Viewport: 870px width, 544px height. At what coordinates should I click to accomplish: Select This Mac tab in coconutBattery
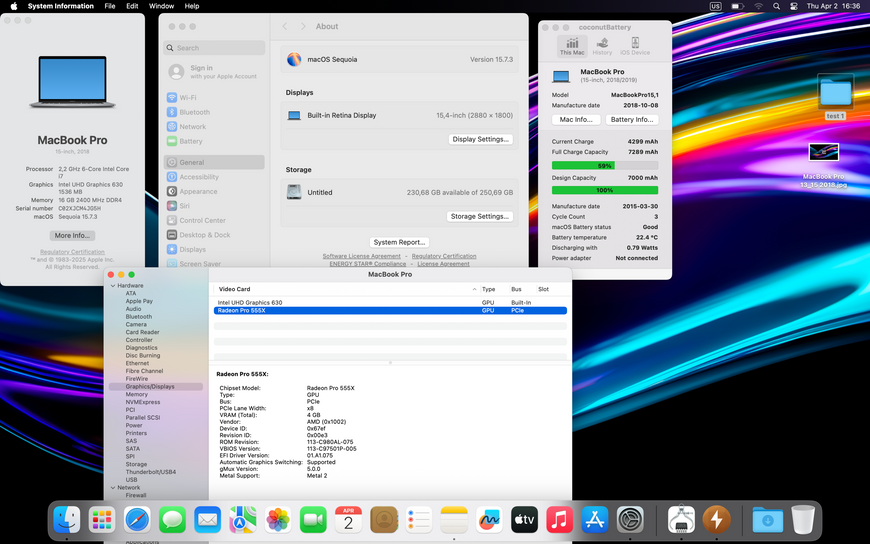[572, 46]
